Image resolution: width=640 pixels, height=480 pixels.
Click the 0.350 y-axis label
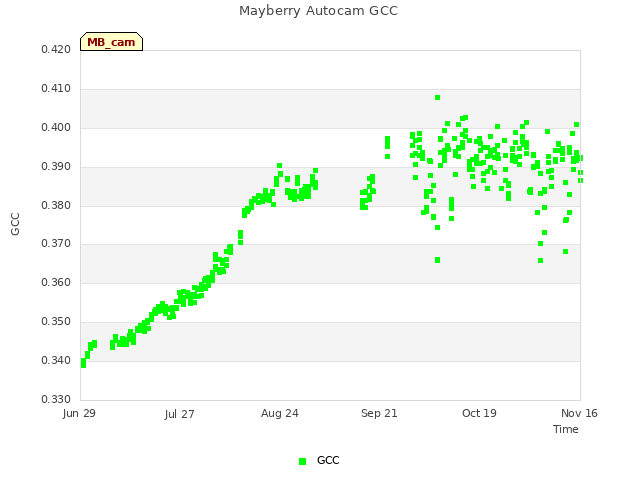56,322
